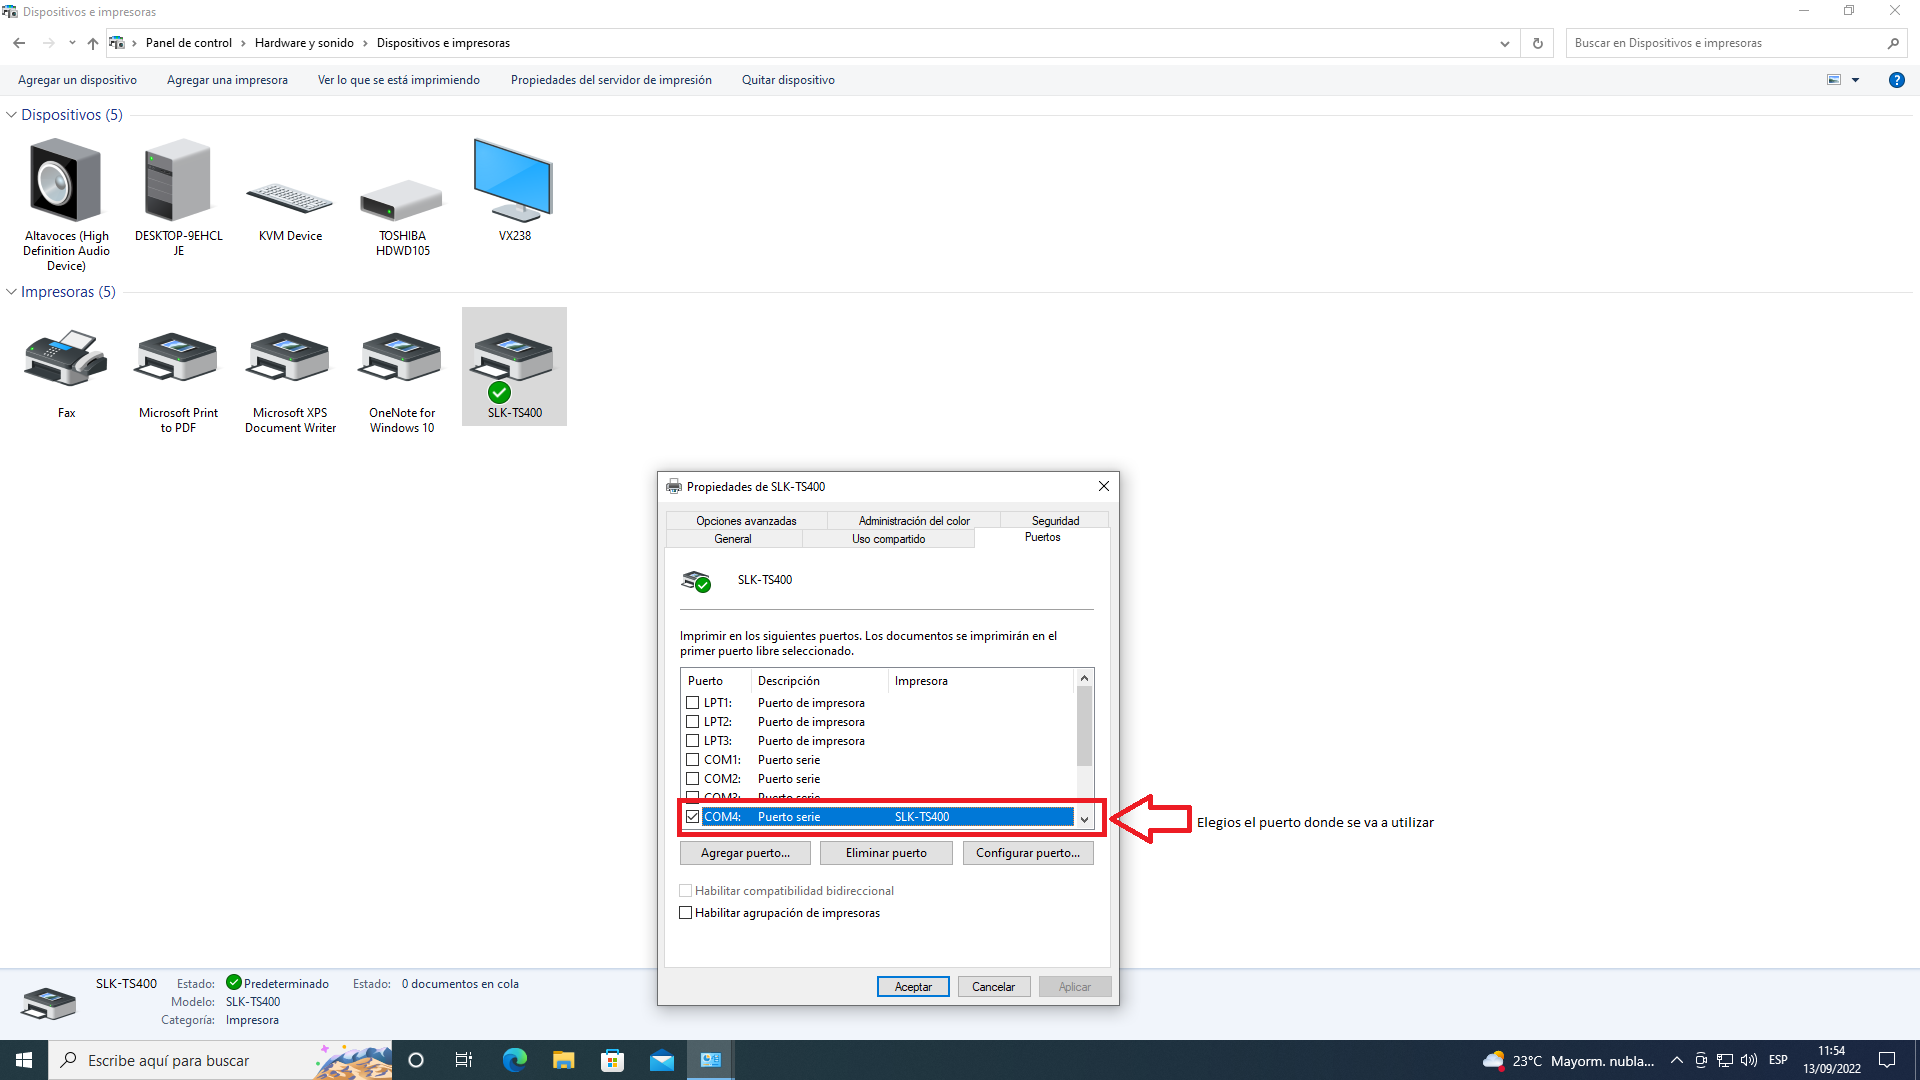Screen dimensions: 1920x1080
Task: Select Microsoft Print to PDF printer
Action: tap(178, 360)
